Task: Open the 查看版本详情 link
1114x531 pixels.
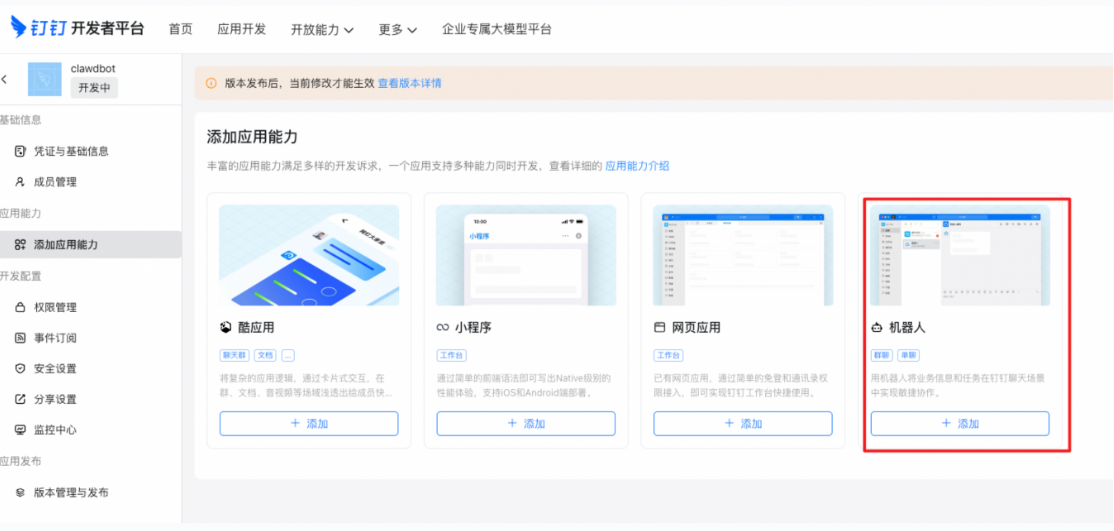Action: click(x=409, y=83)
